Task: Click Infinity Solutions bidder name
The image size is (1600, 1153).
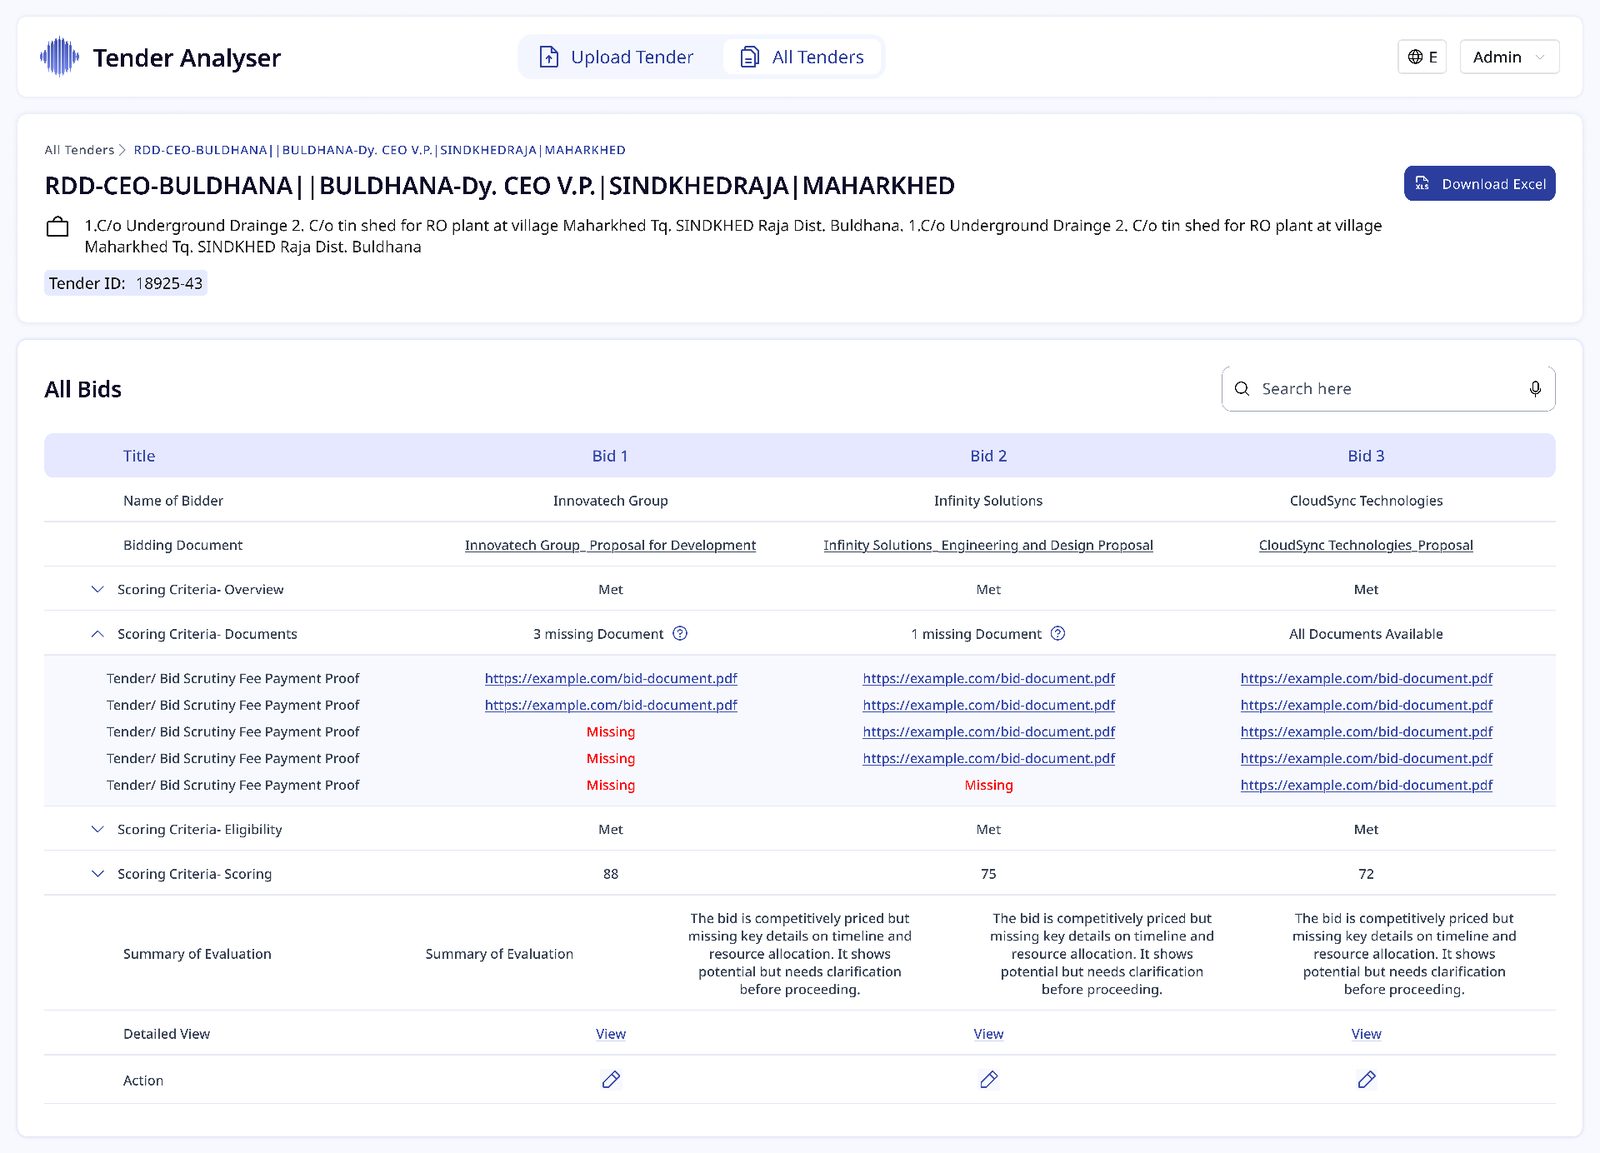Action: point(988,500)
